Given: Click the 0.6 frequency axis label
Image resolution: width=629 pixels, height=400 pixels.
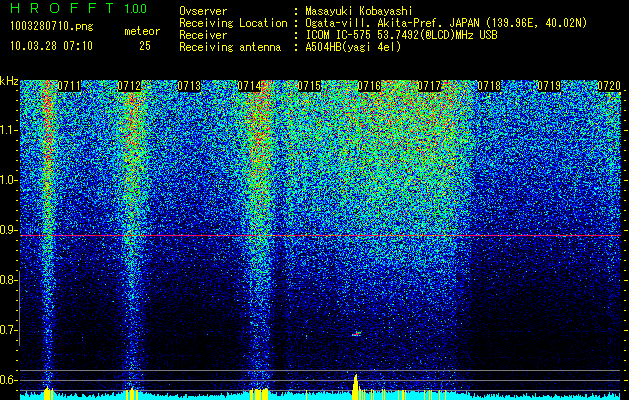Looking at the screenshot, I should [x=8, y=380].
